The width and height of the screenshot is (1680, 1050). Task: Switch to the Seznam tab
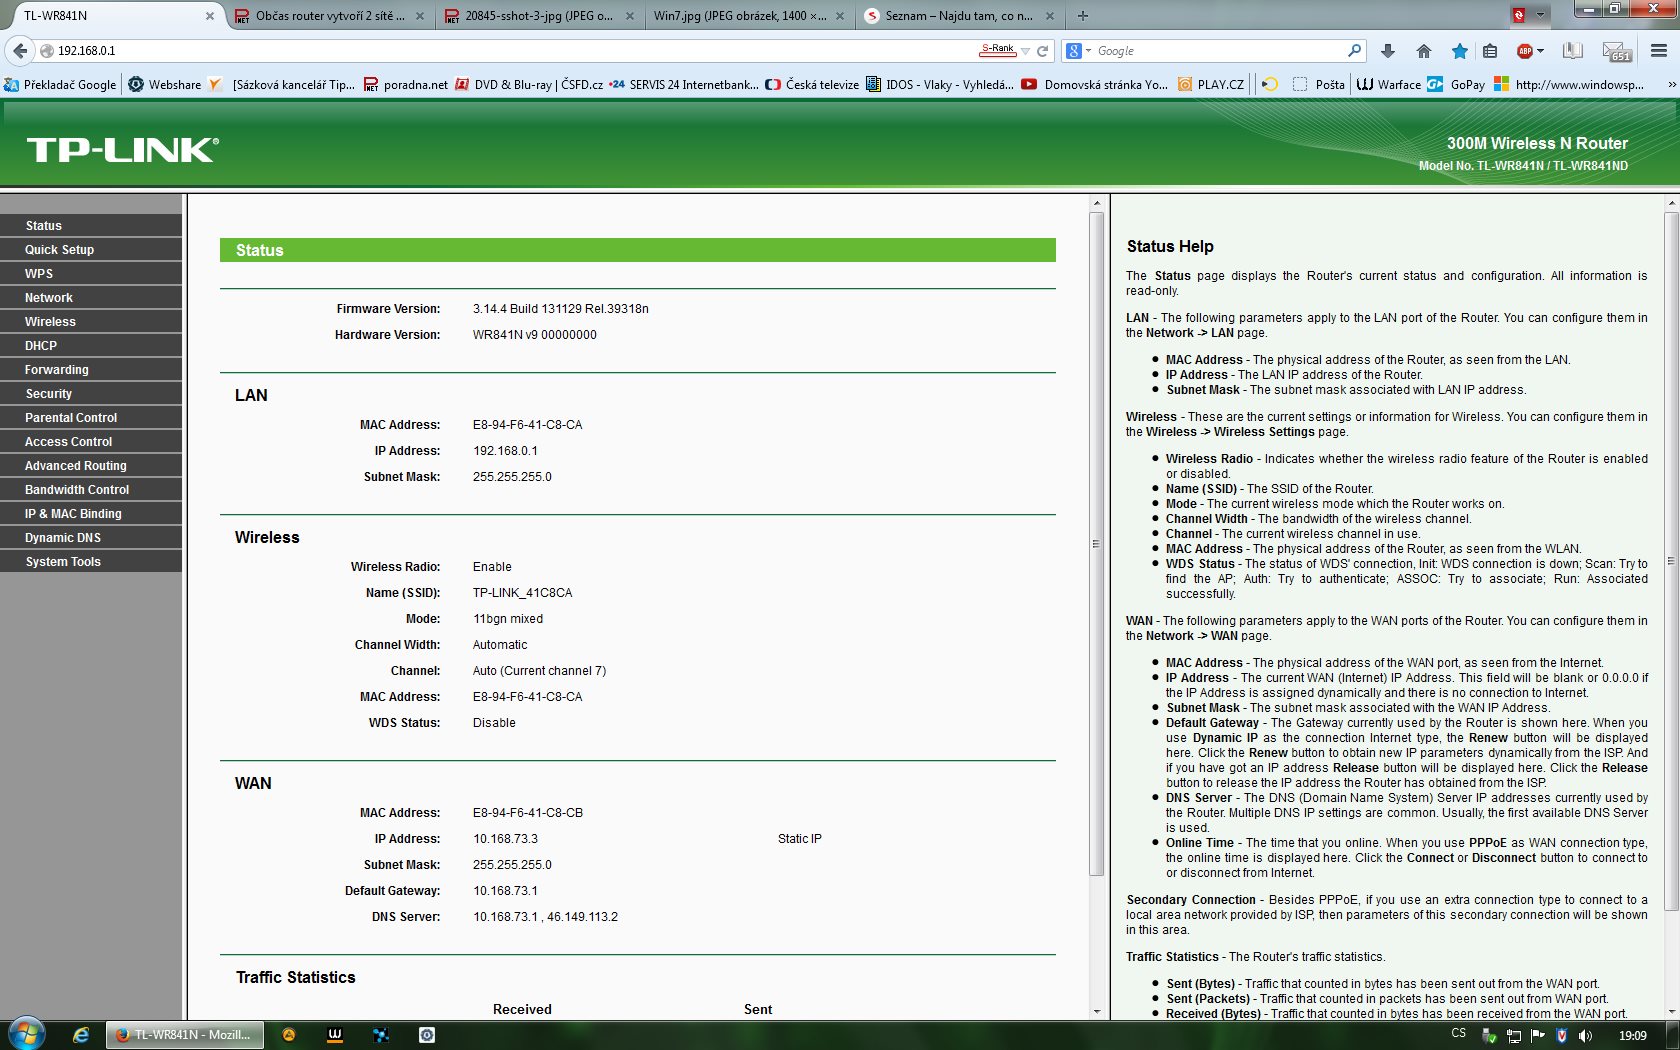pyautogui.click(x=959, y=16)
